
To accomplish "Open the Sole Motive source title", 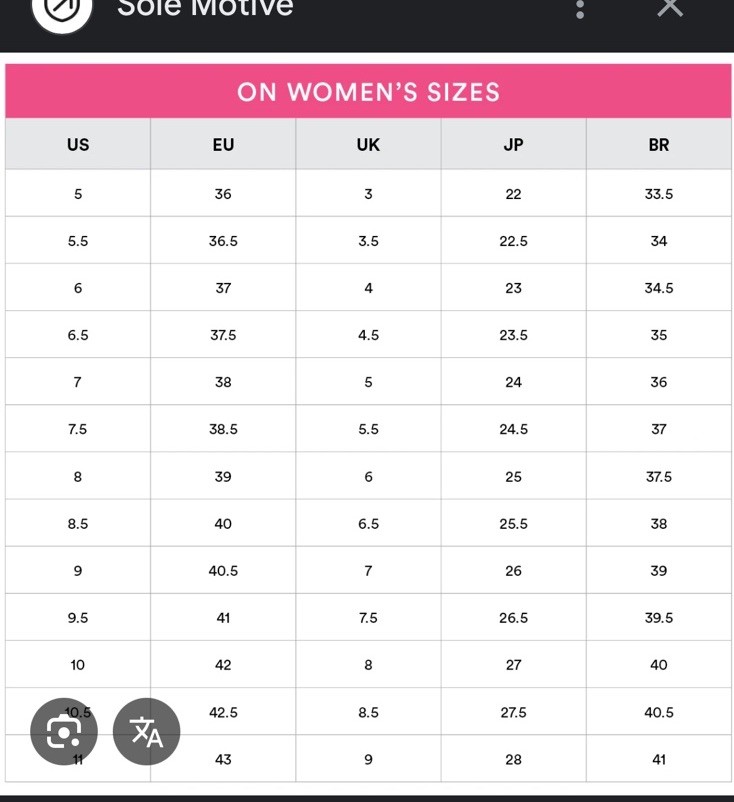I will coord(205,7).
